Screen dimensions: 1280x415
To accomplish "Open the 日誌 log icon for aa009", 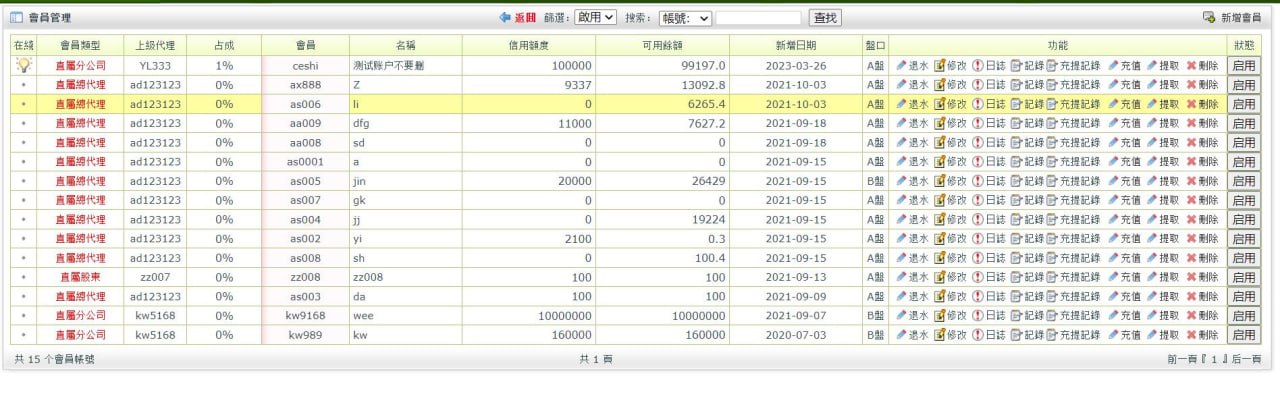I will 977,123.
